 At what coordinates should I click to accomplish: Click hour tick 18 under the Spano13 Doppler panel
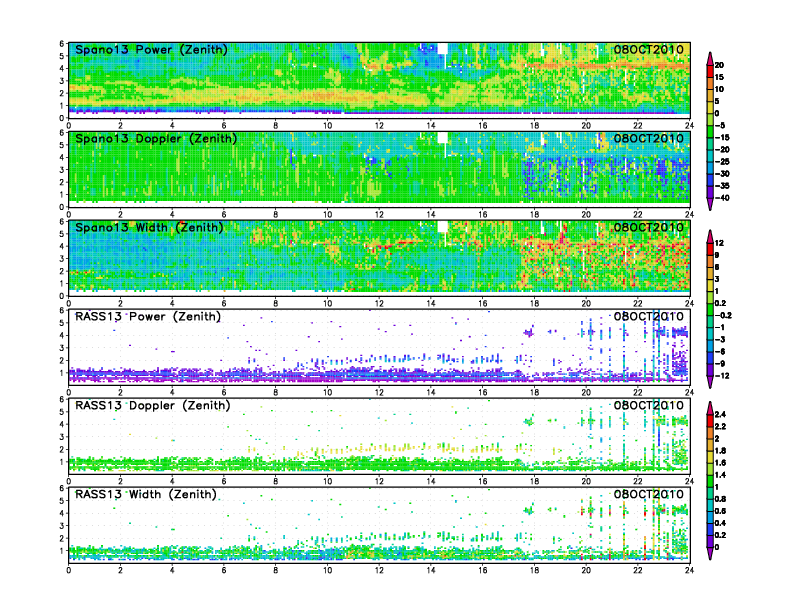click(534, 215)
